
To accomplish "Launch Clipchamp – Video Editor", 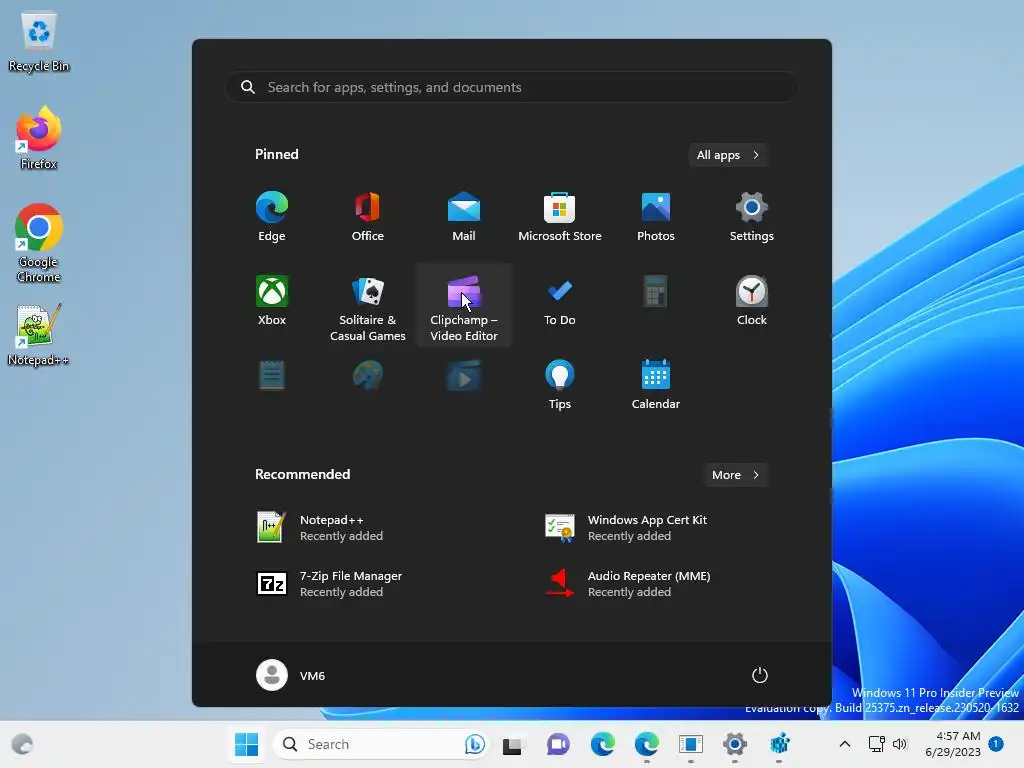I will [464, 307].
